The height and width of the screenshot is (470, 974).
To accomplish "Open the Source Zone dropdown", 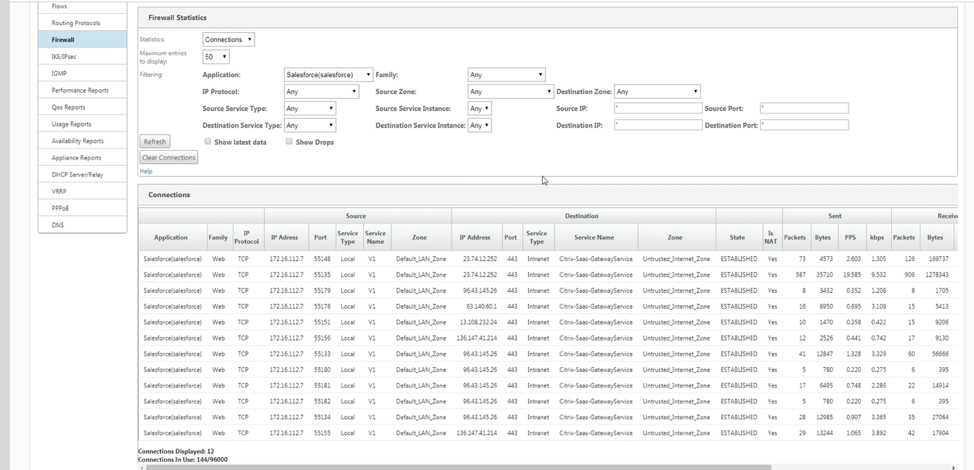I will pos(510,91).
